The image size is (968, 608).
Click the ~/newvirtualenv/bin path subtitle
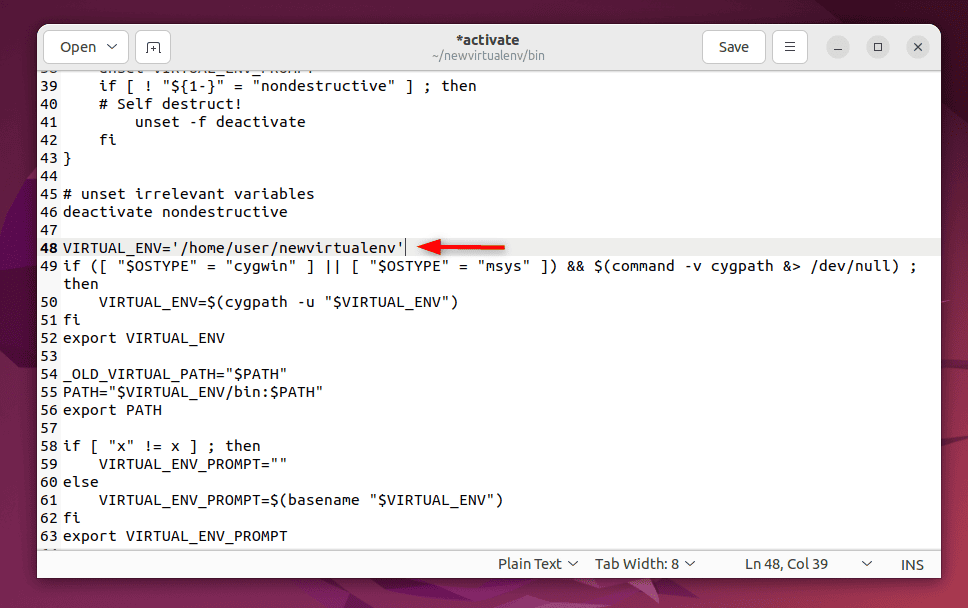[488, 56]
